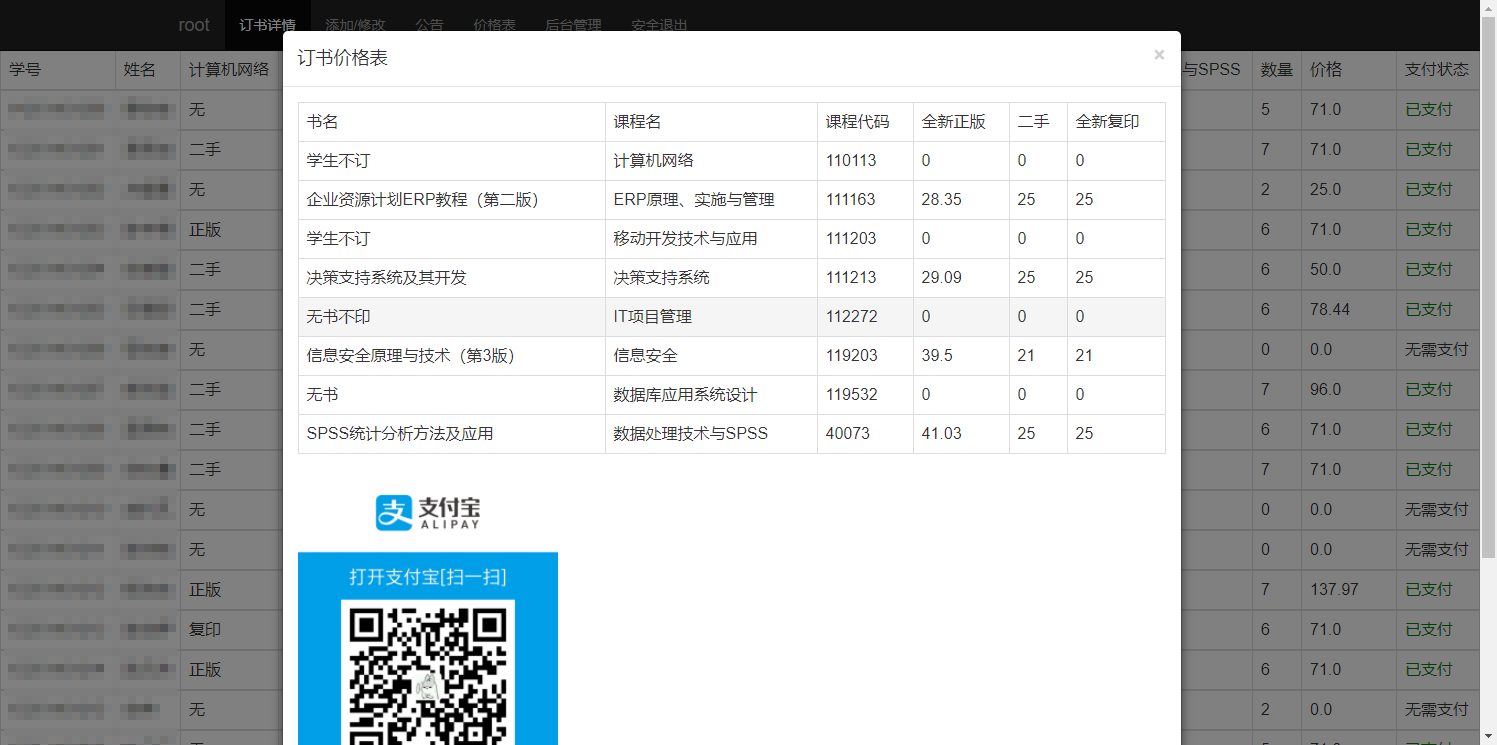Click the 打开支付宝[扫一扫] banner text
Image resolution: width=1497 pixels, height=745 pixels.
[428, 577]
